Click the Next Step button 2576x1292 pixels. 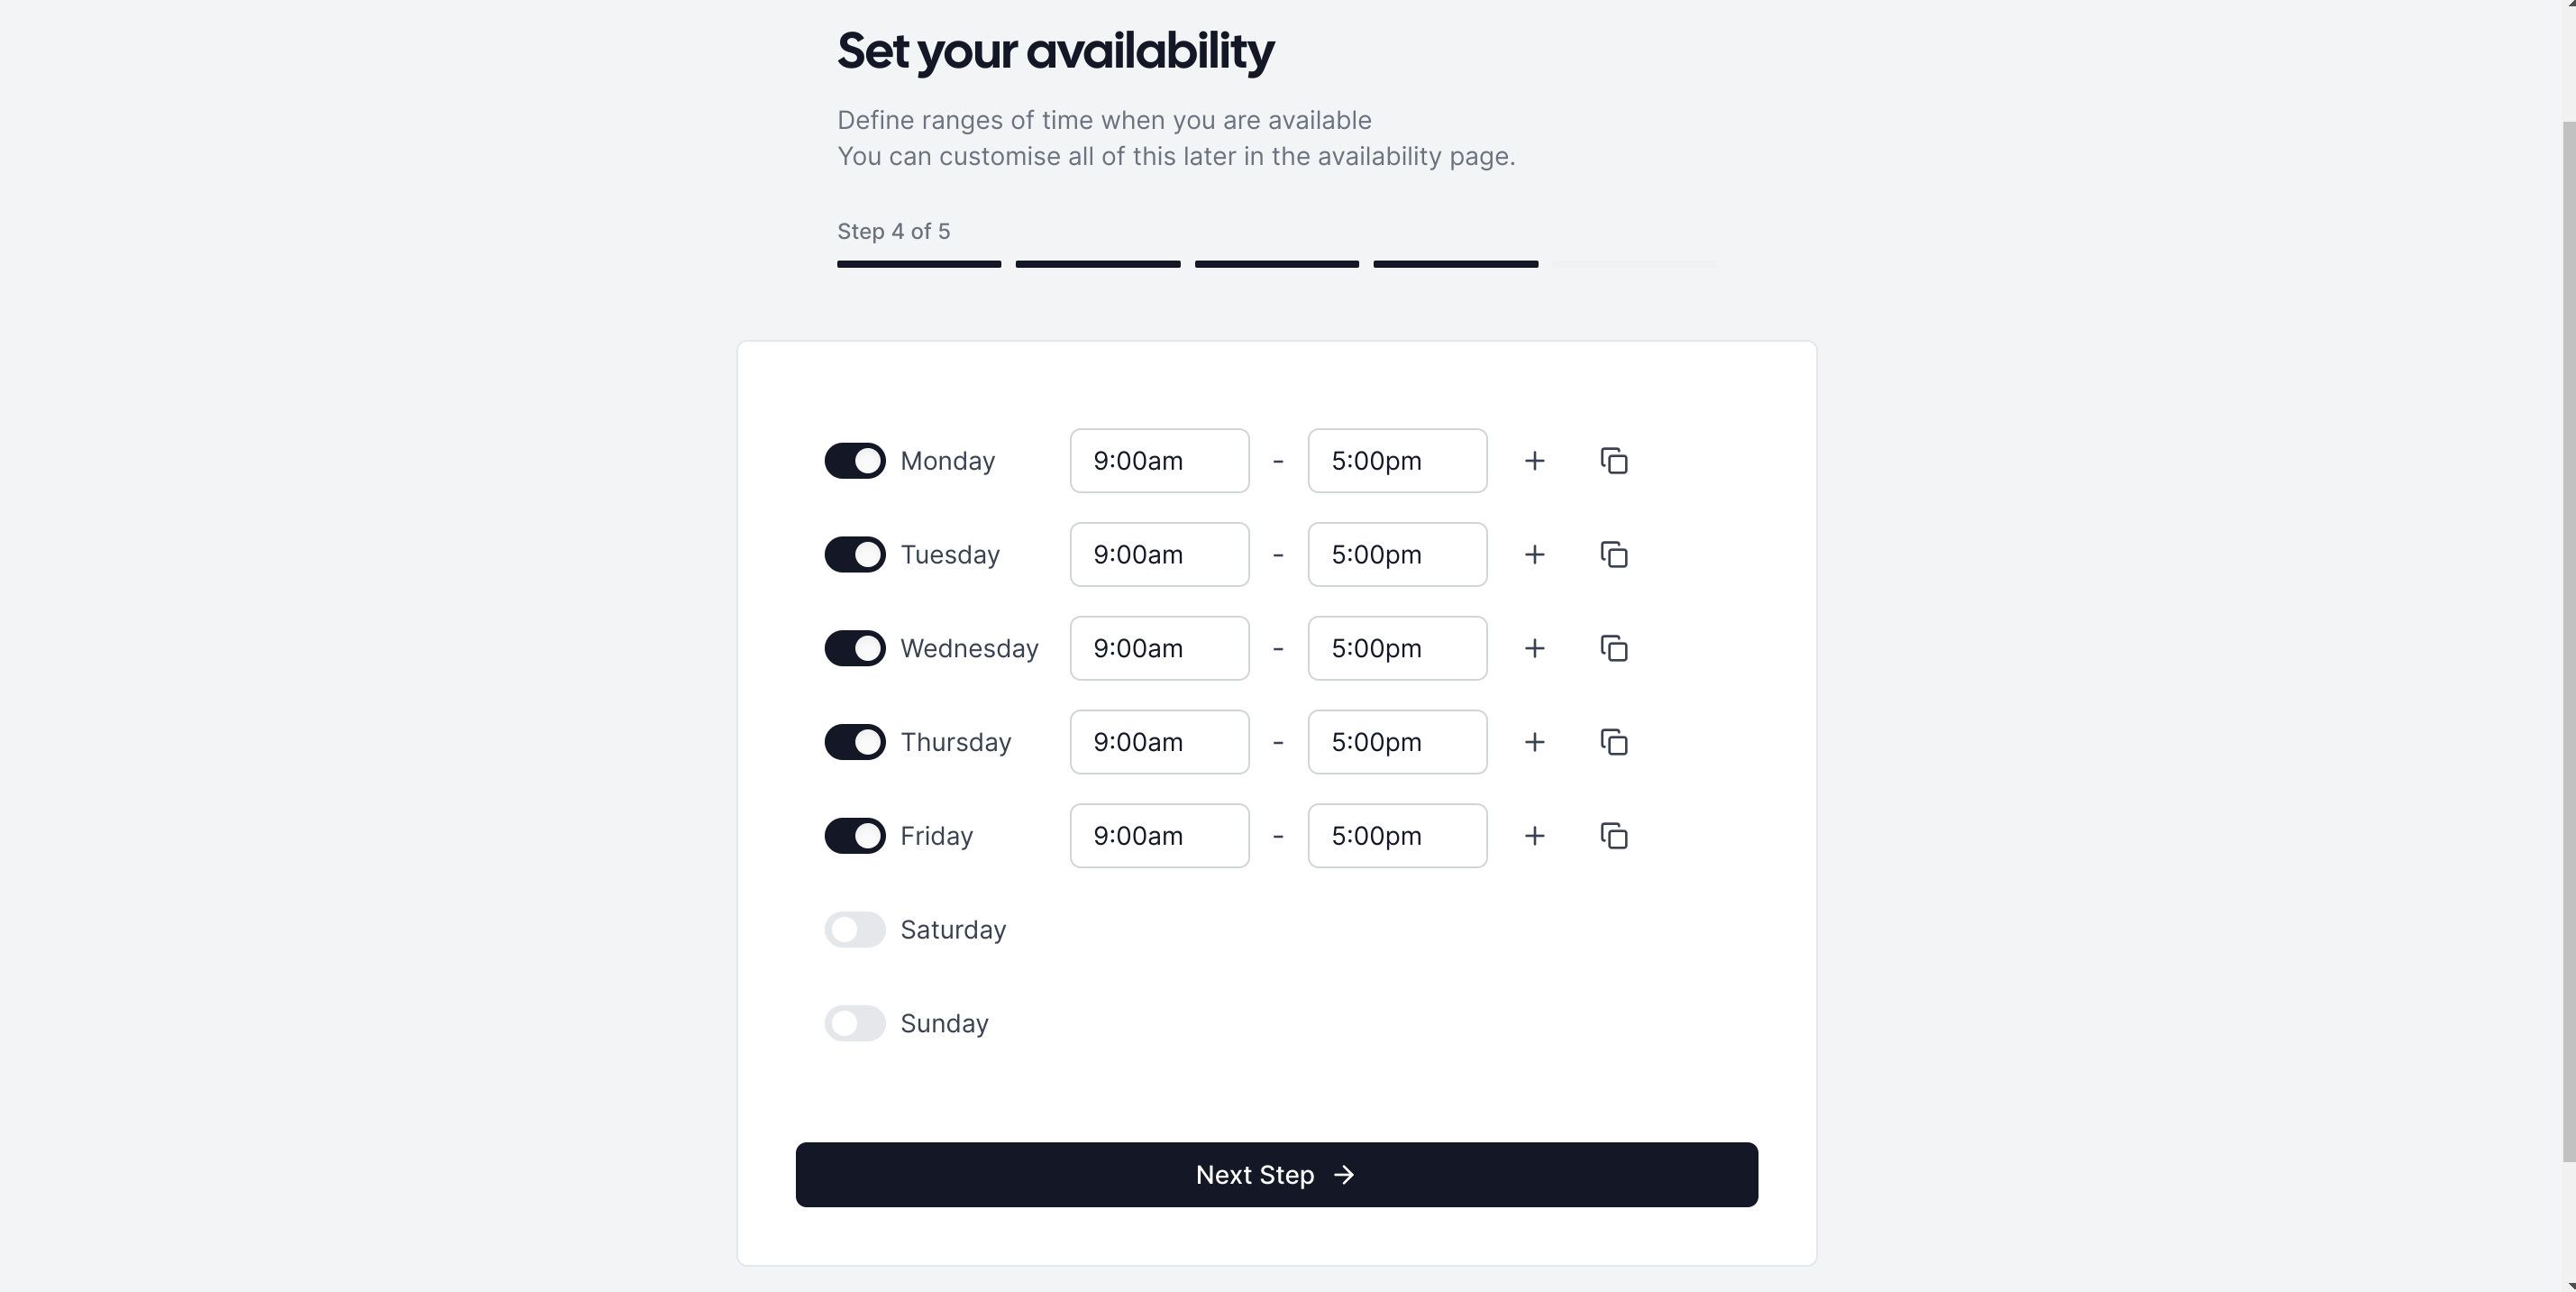pos(1276,1173)
